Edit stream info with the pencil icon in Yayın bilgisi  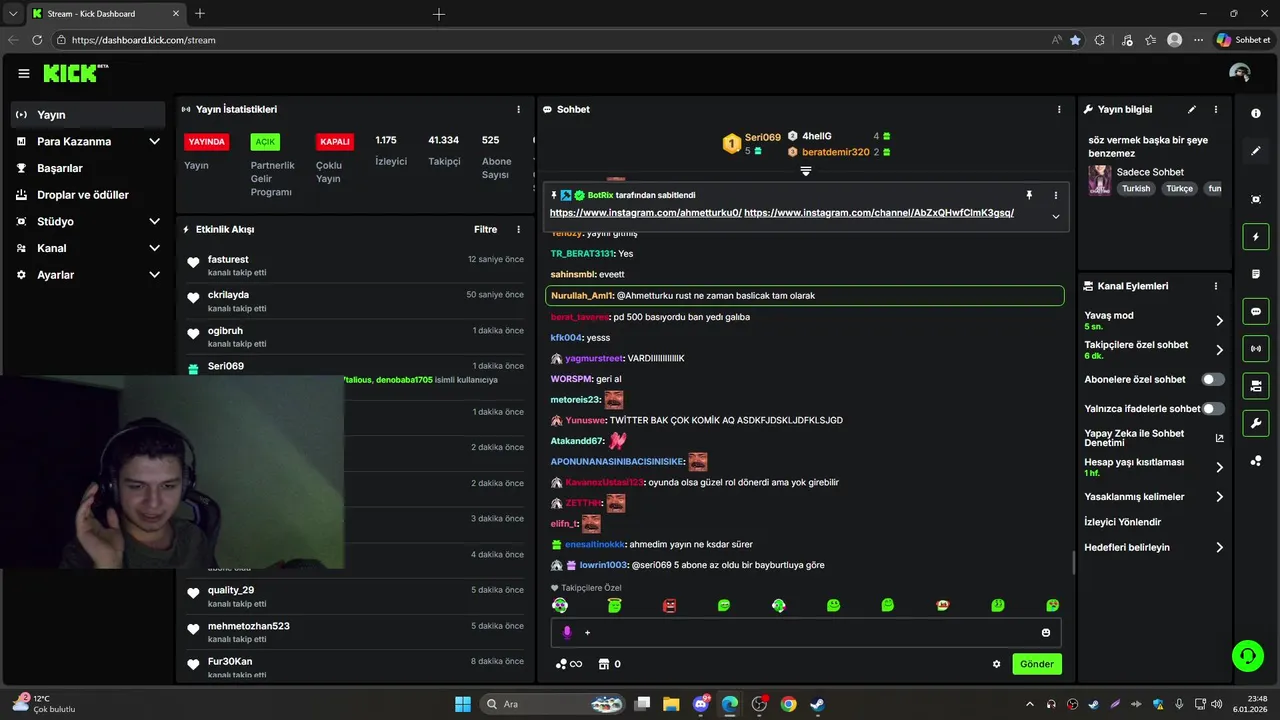[x=1191, y=109]
